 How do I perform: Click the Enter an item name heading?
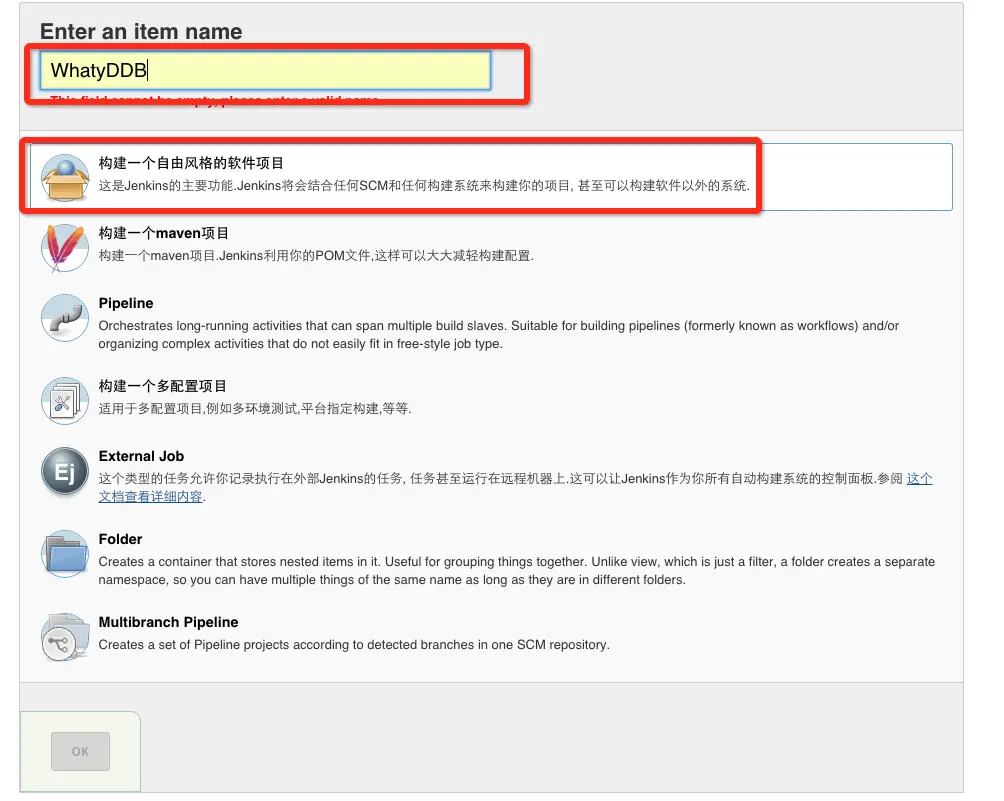tap(142, 31)
